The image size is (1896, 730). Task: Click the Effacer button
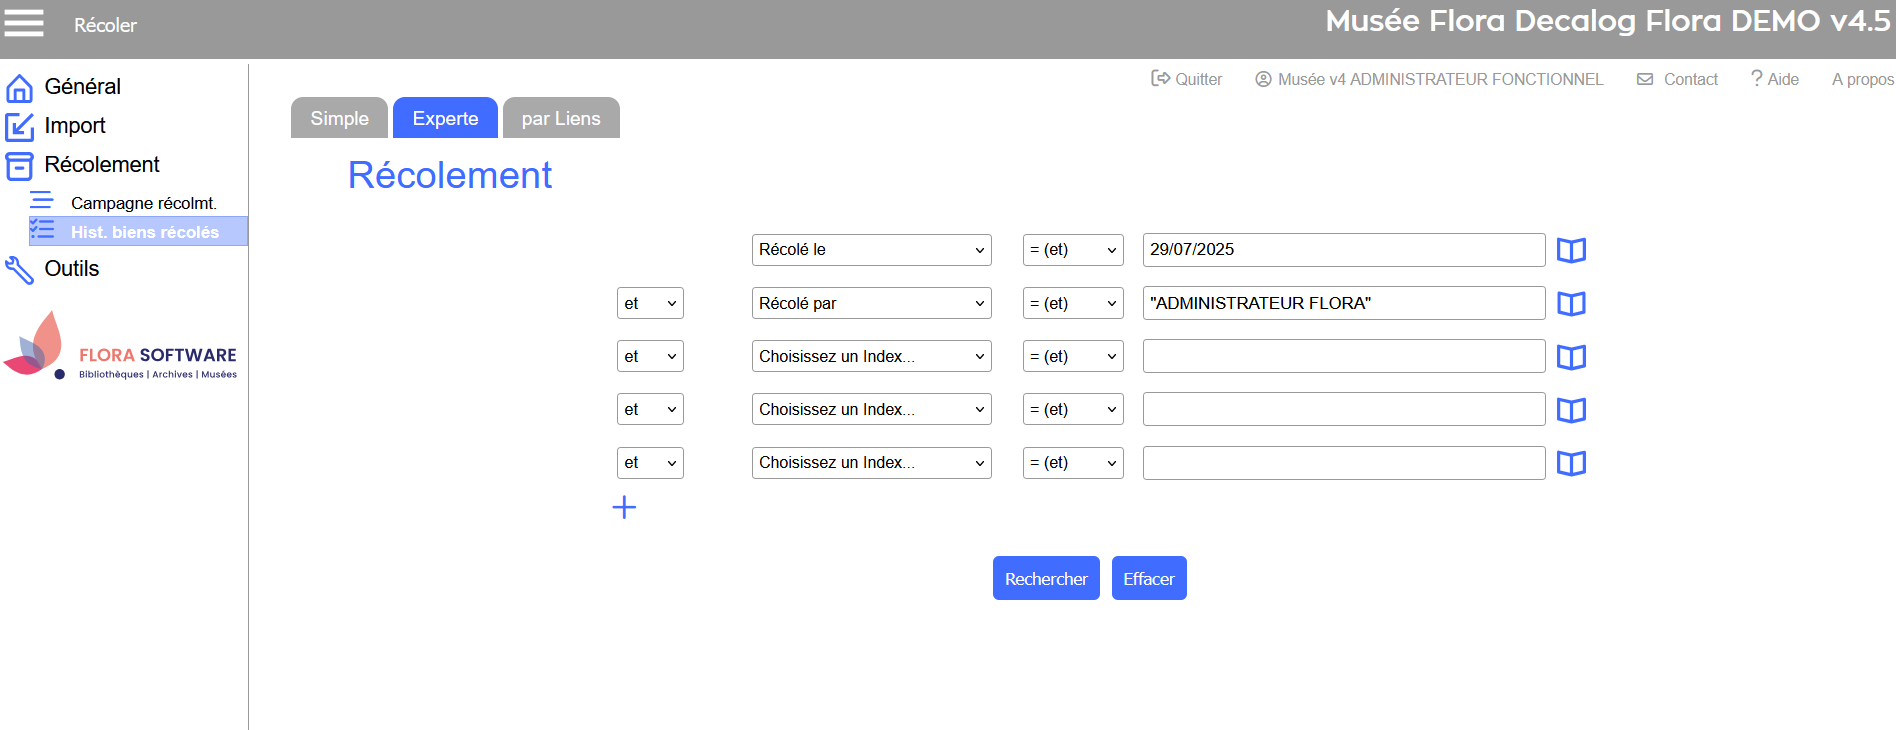tap(1148, 579)
